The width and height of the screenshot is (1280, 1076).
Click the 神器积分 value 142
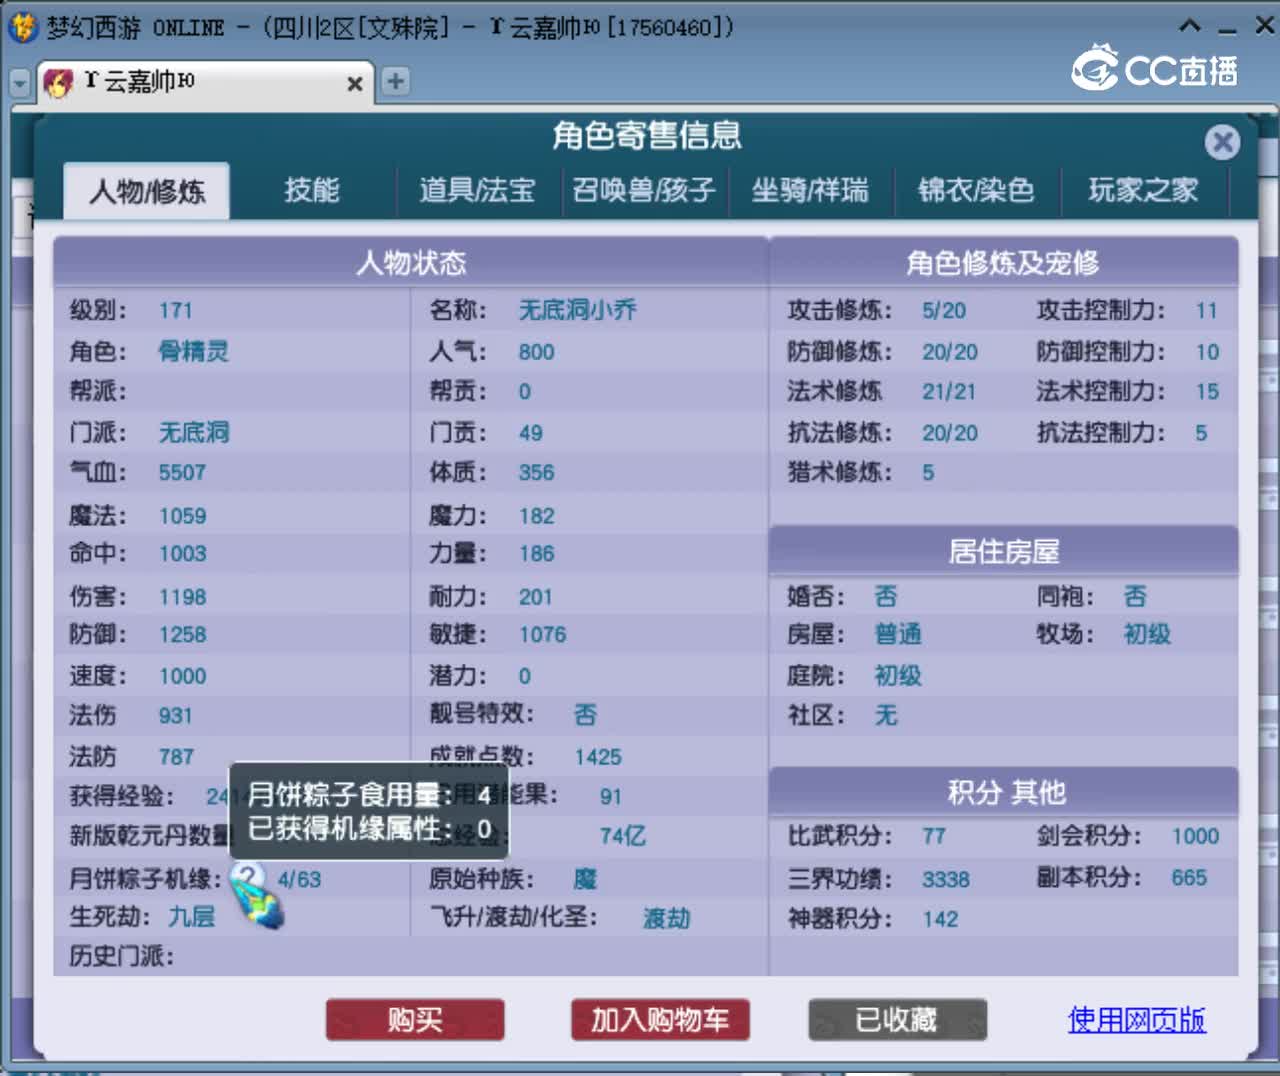pos(940,919)
